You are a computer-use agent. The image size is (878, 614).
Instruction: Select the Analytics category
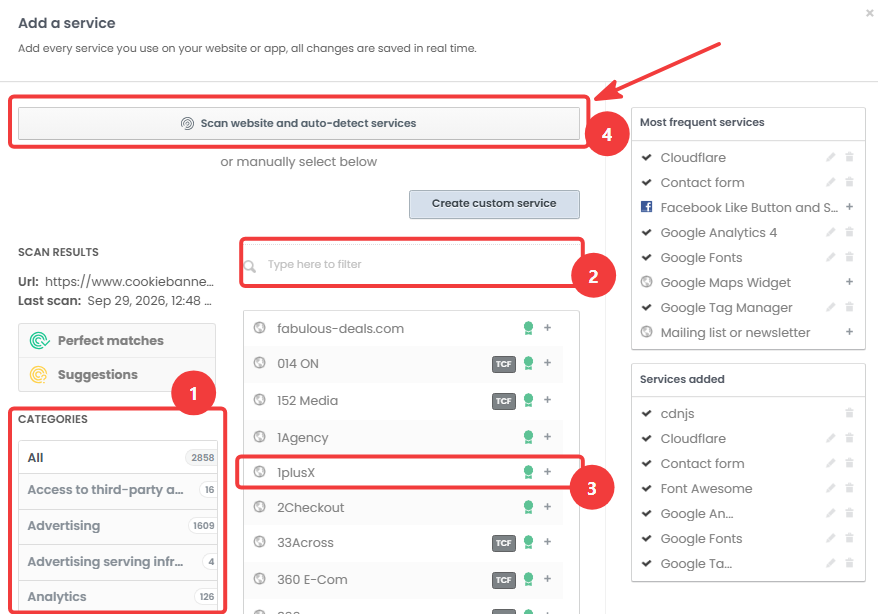point(118,597)
